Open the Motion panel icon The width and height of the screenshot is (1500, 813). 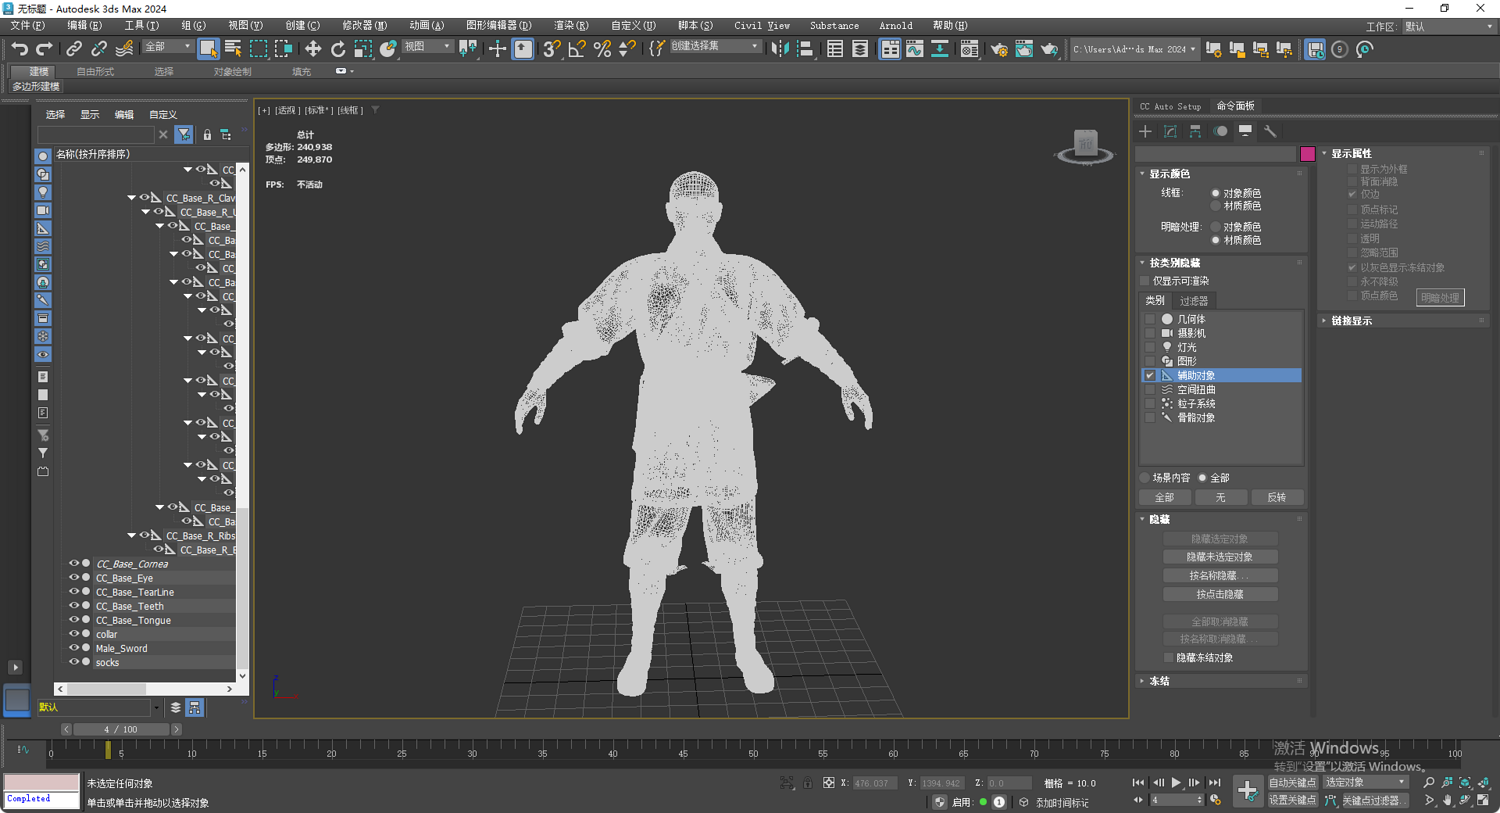click(1221, 131)
